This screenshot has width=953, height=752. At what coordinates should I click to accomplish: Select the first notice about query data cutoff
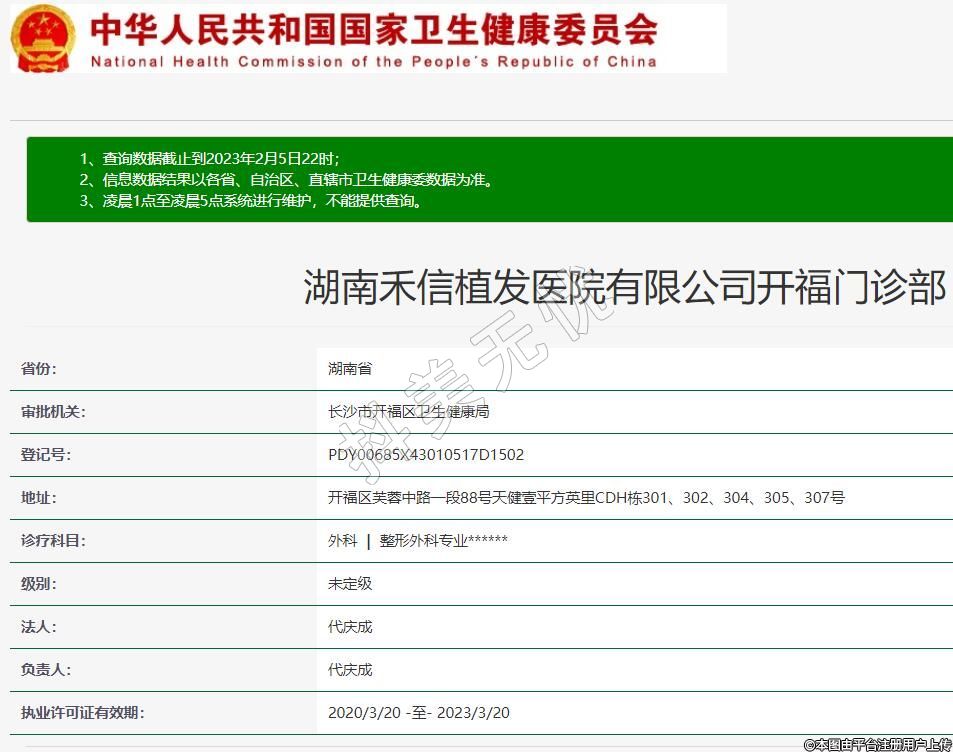(x=209, y=159)
